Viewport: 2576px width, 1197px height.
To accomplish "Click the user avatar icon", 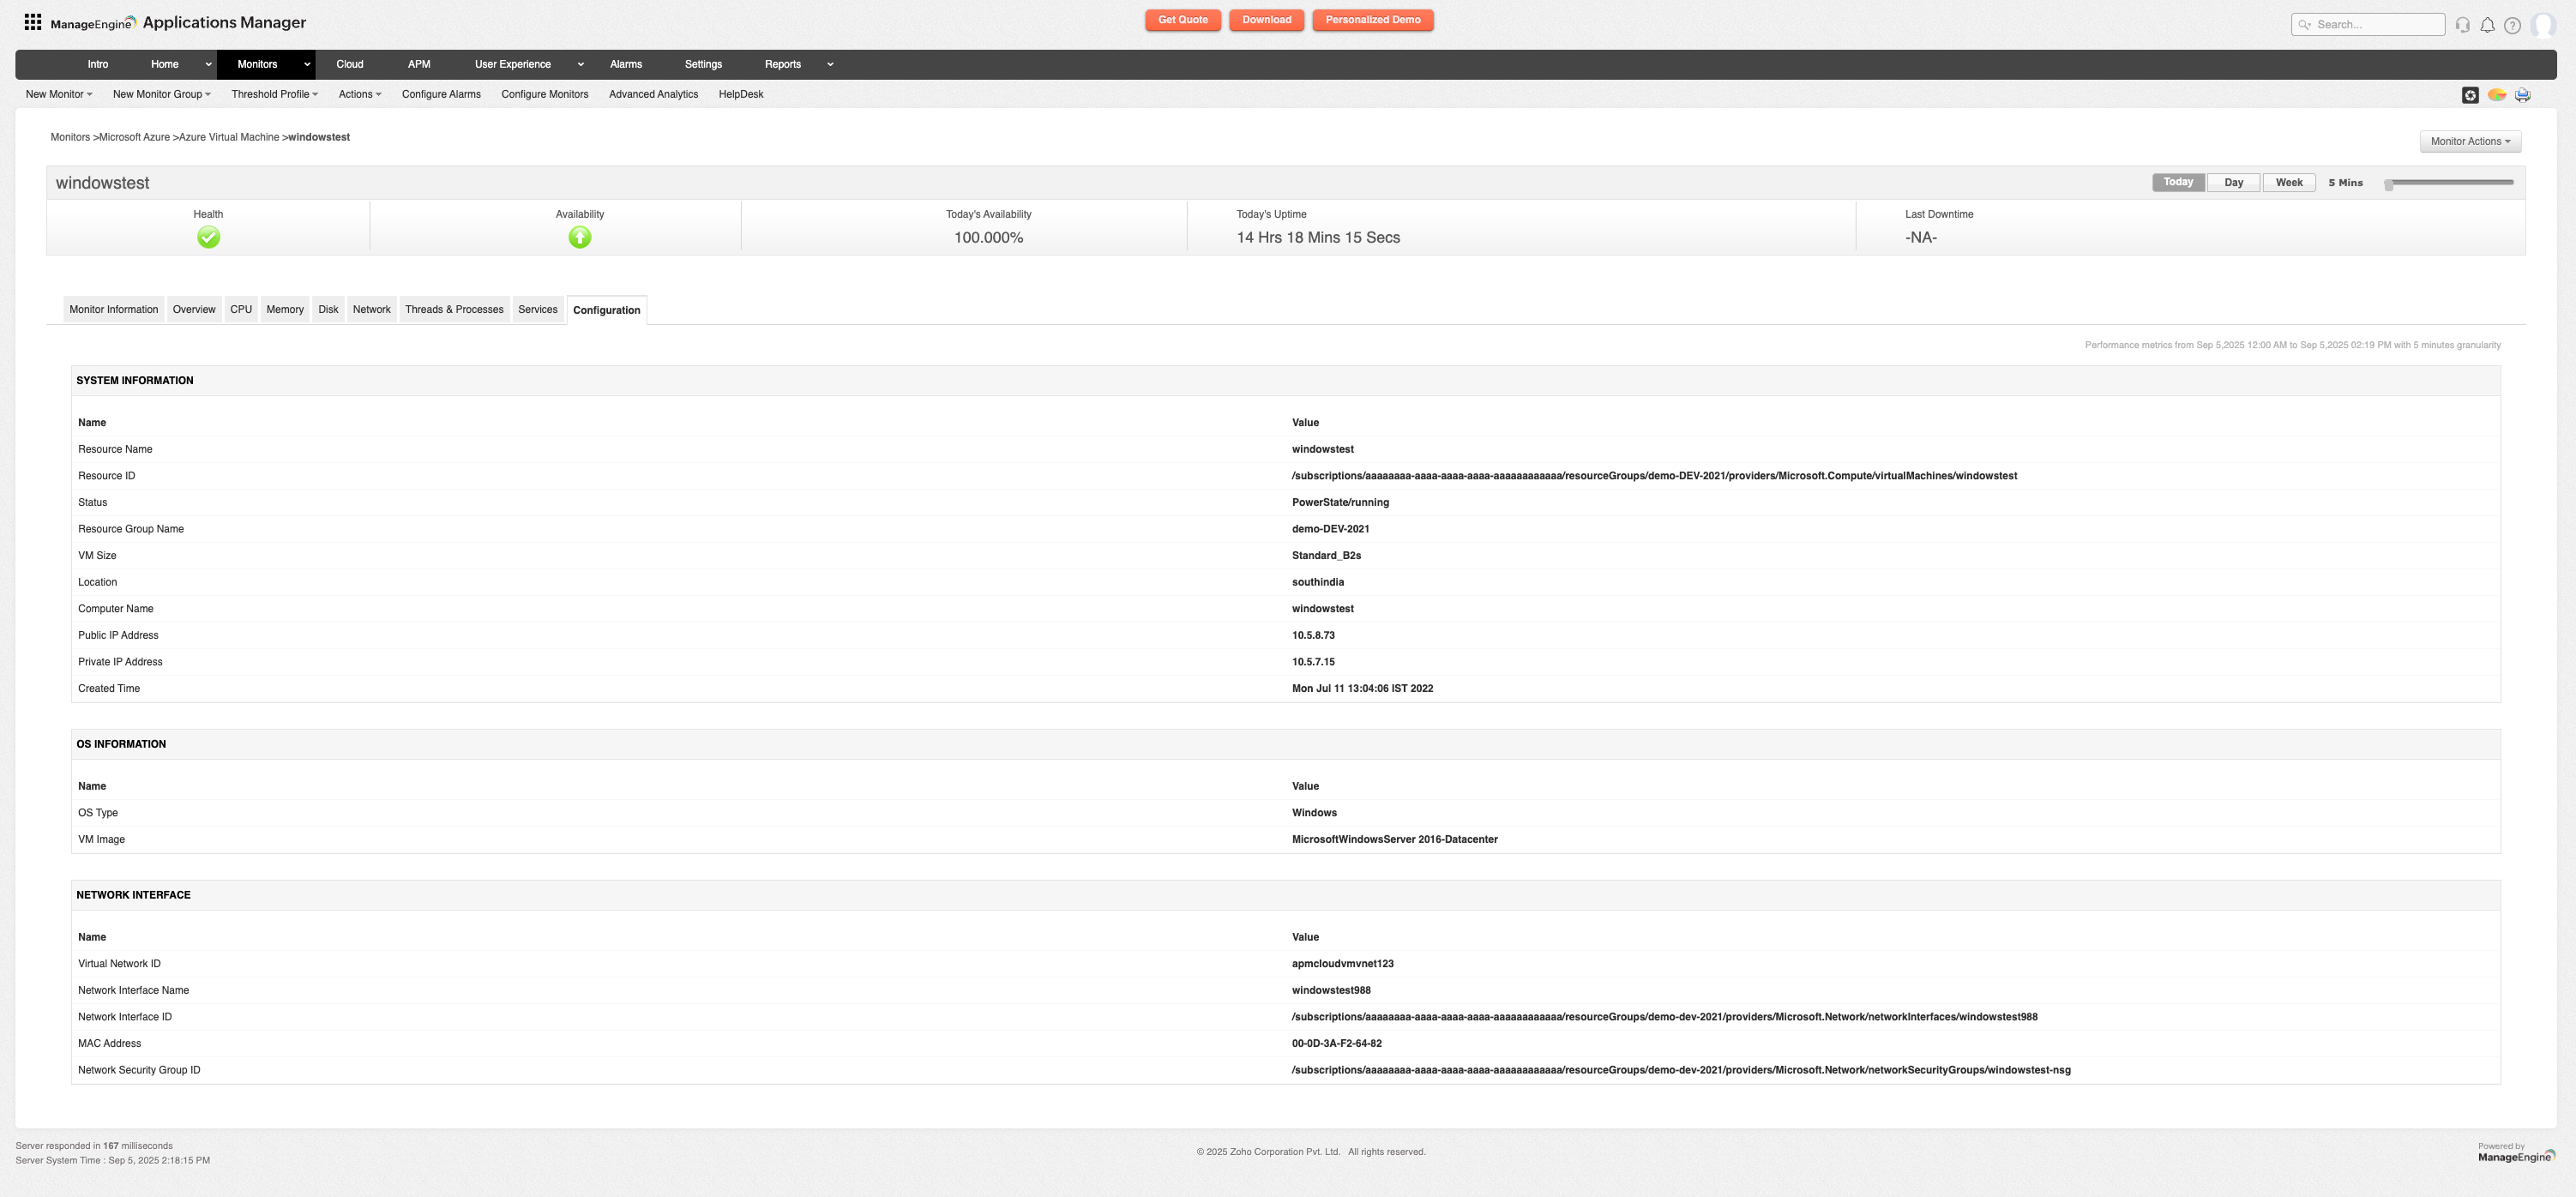I will pos(2543,25).
